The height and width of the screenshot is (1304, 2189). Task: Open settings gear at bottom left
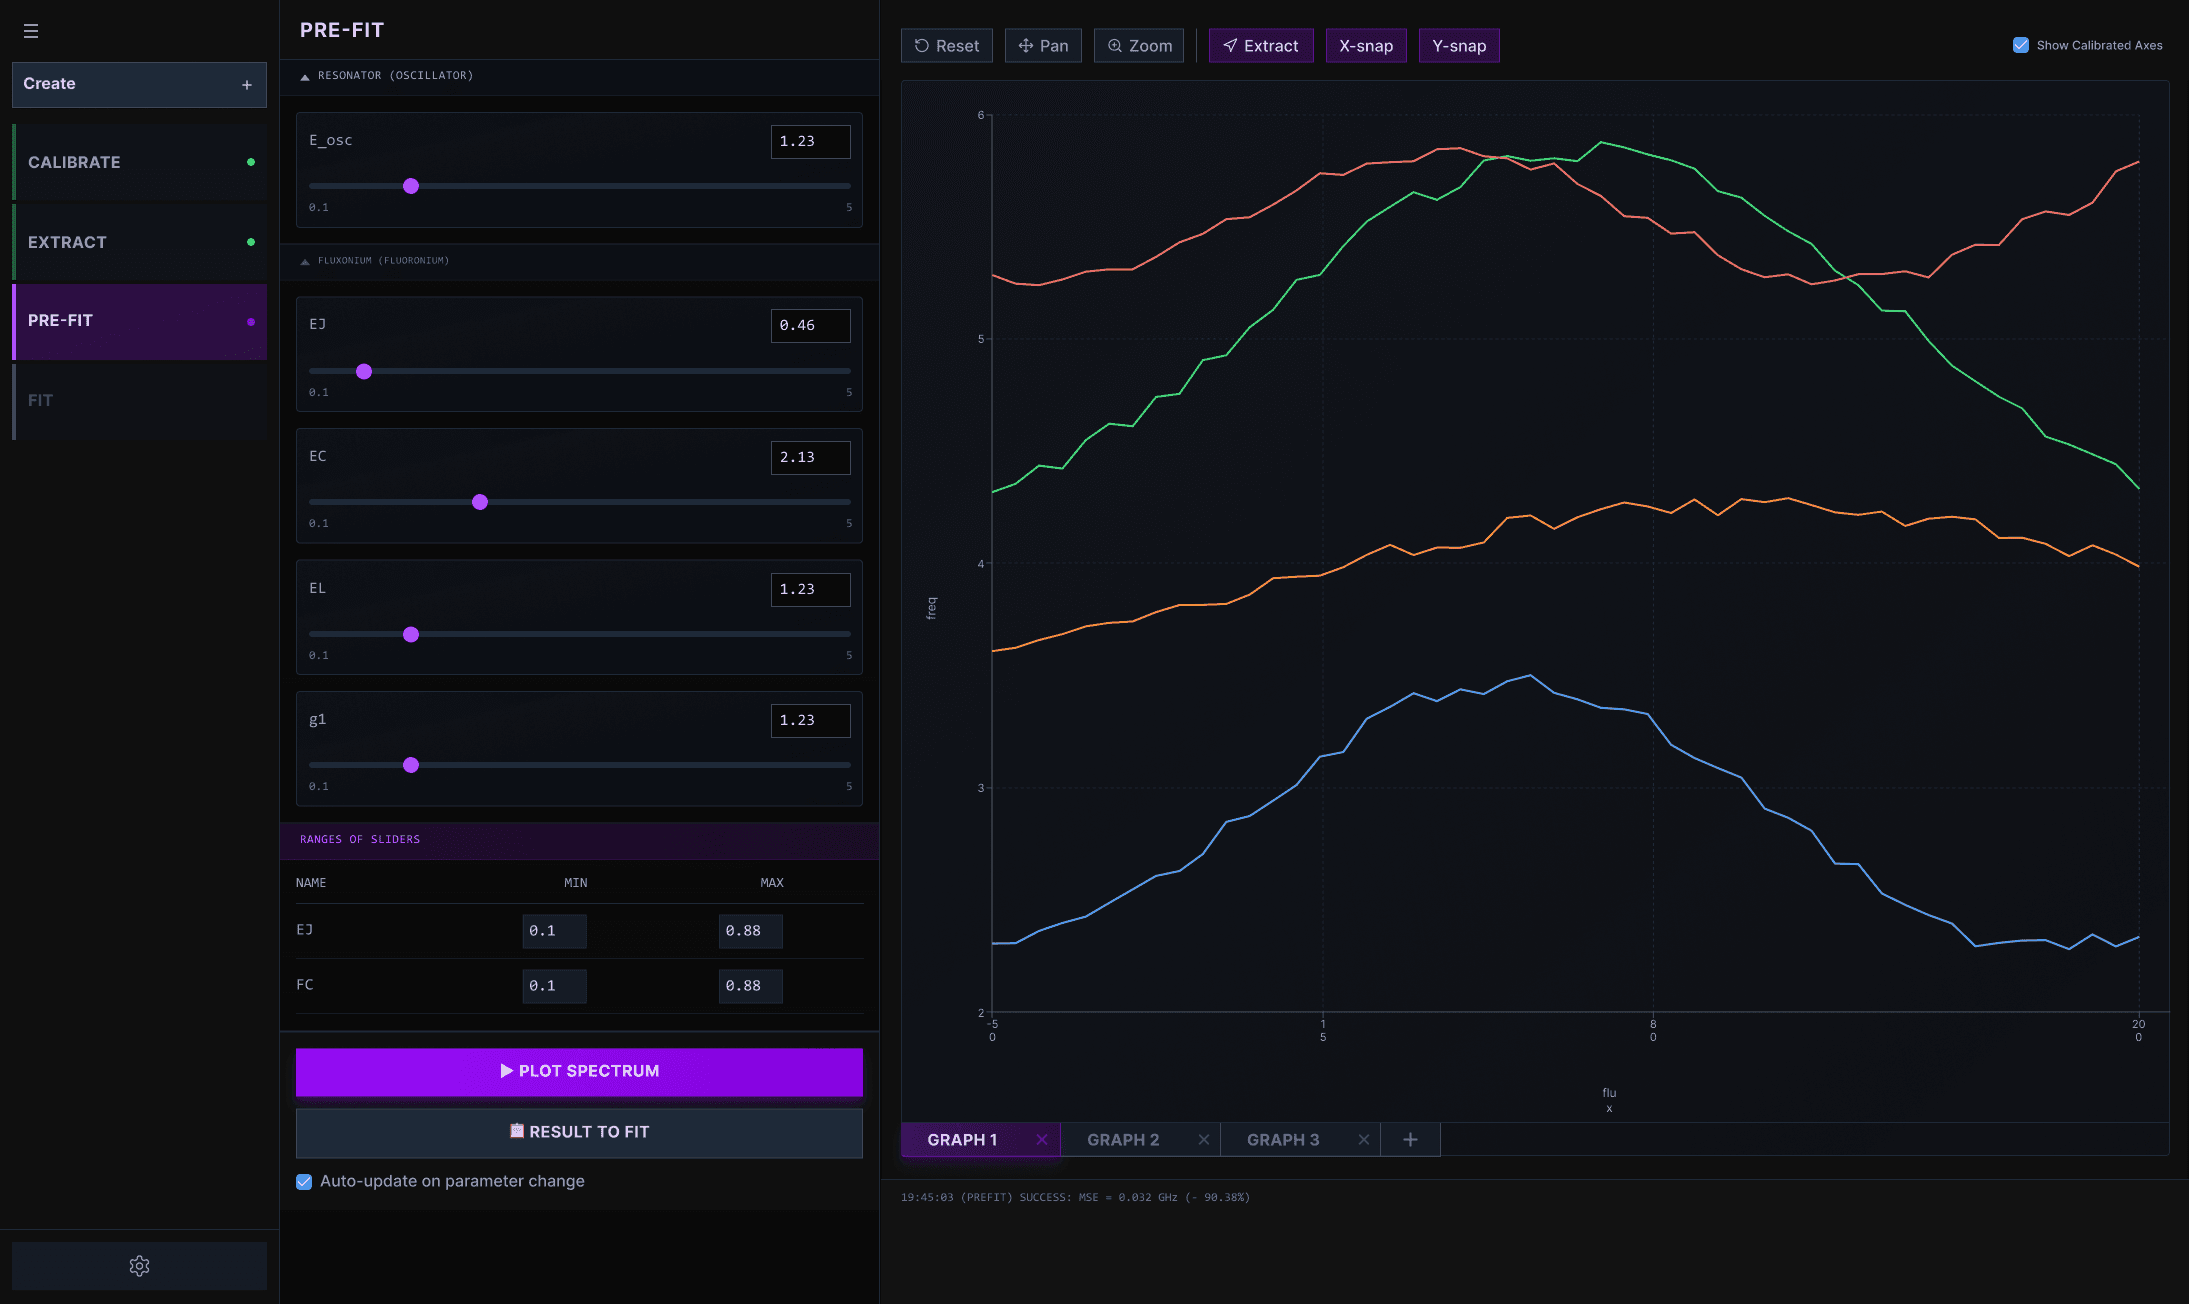pos(139,1266)
